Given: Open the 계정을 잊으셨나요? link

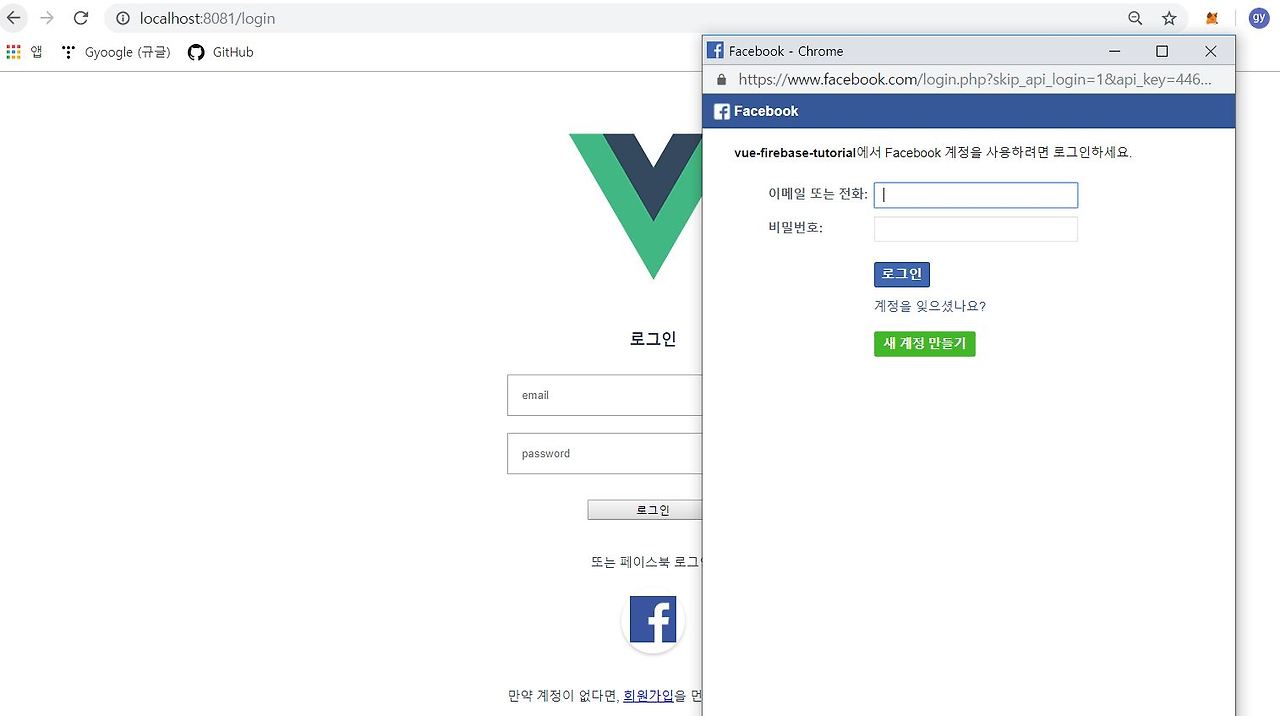Looking at the screenshot, I should [x=930, y=306].
